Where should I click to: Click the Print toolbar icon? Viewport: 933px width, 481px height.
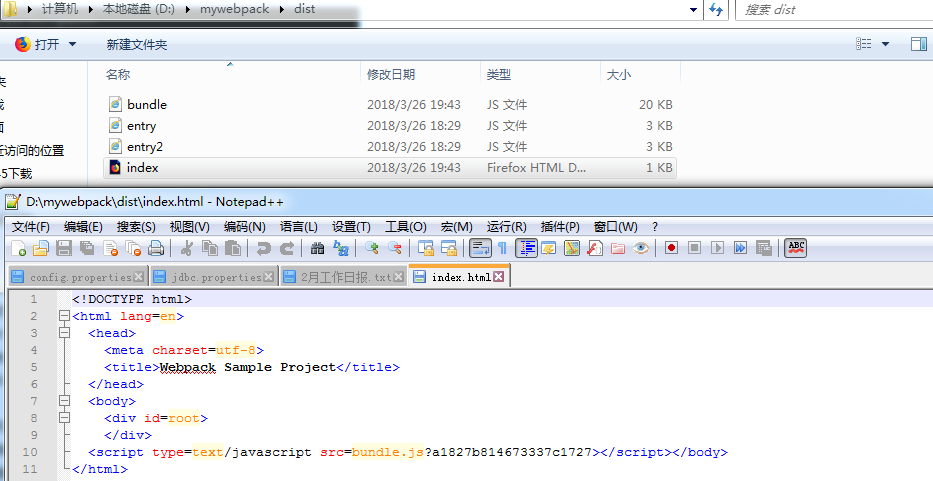156,248
